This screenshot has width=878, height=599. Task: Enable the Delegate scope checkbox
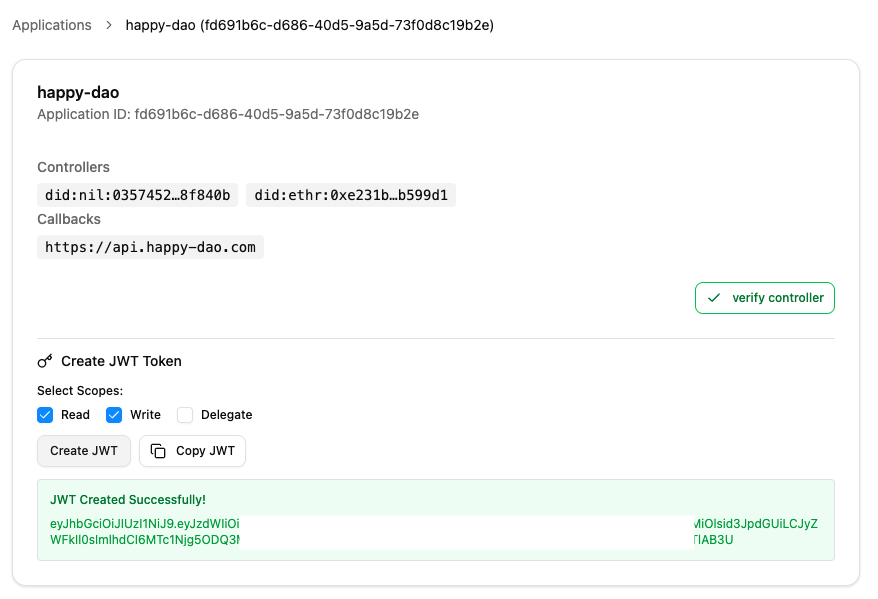185,415
